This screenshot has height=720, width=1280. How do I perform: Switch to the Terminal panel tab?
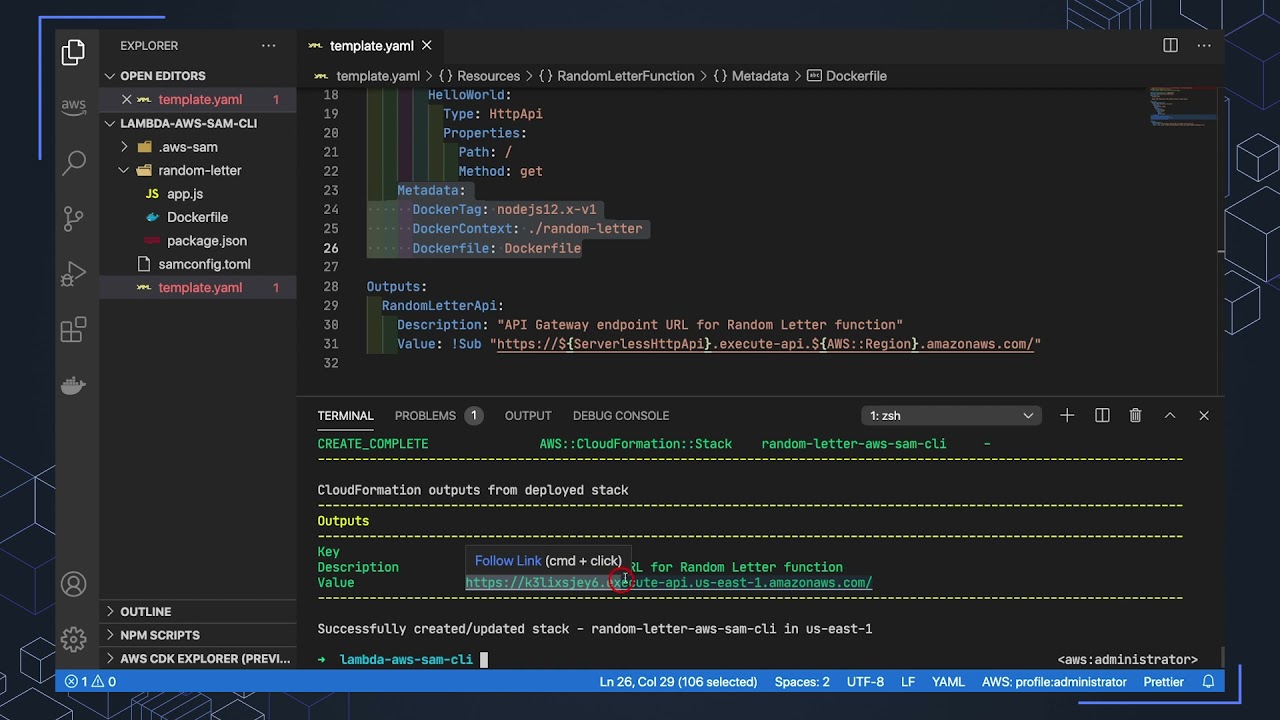(345, 416)
